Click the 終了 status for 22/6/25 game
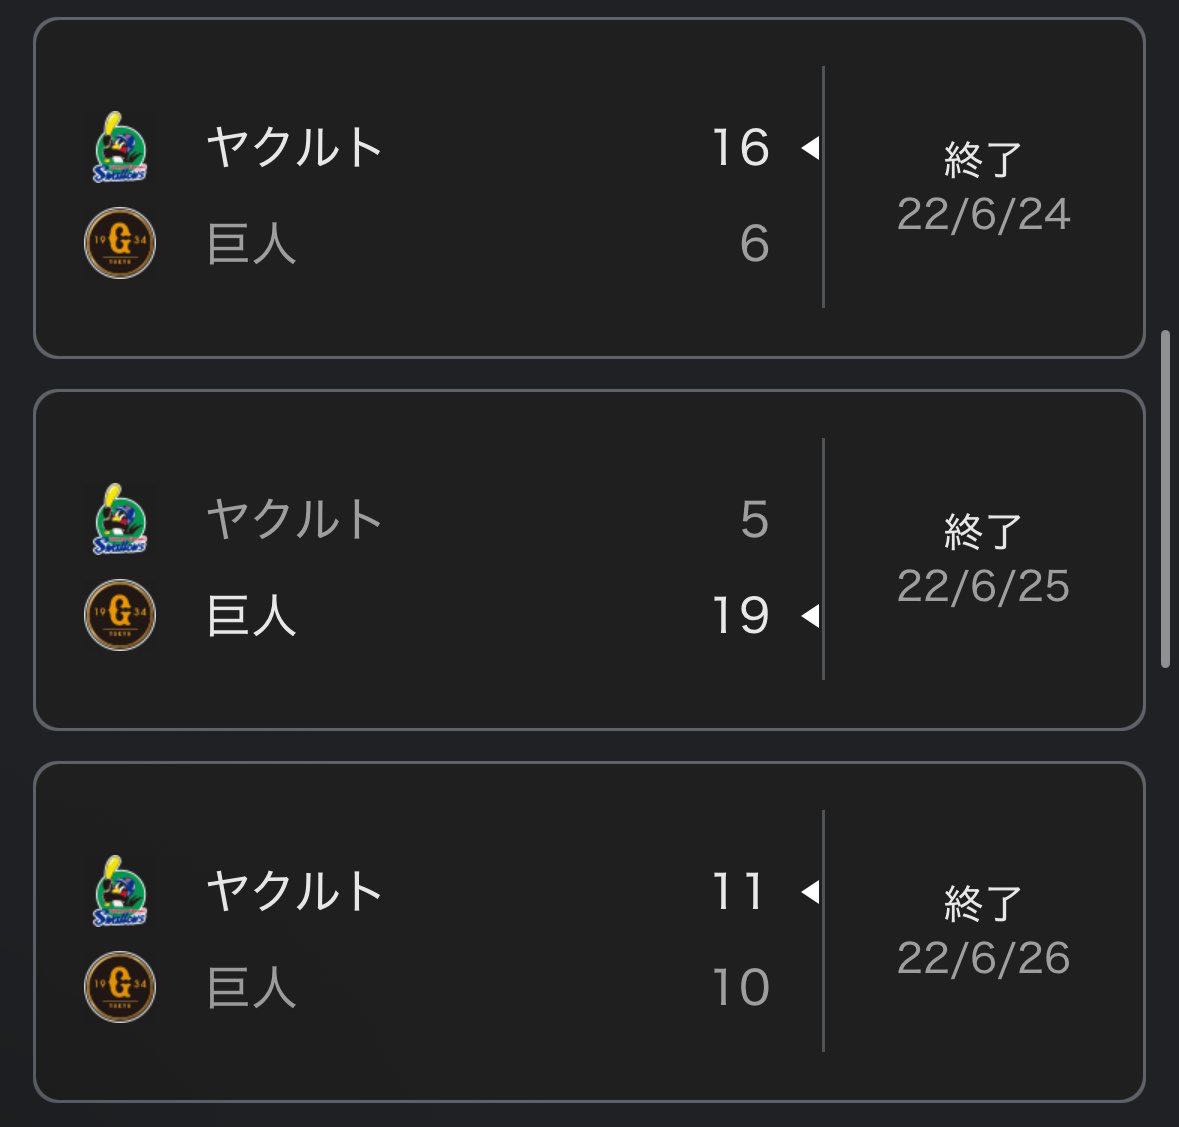The height and width of the screenshot is (1127, 1179). point(983,532)
